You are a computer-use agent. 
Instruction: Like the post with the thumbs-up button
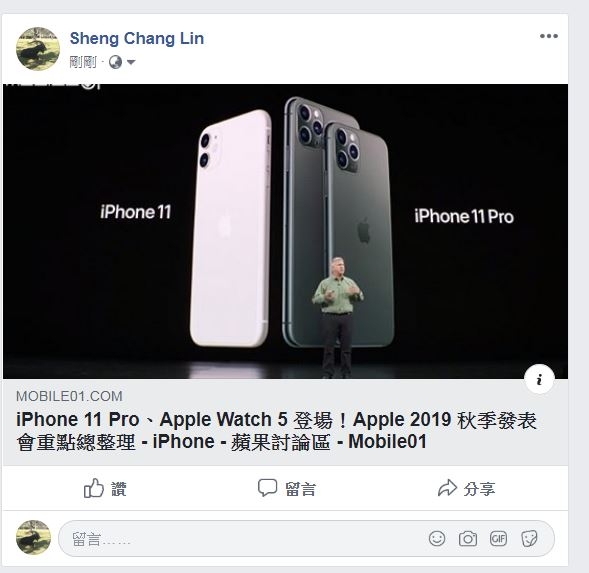[105, 488]
